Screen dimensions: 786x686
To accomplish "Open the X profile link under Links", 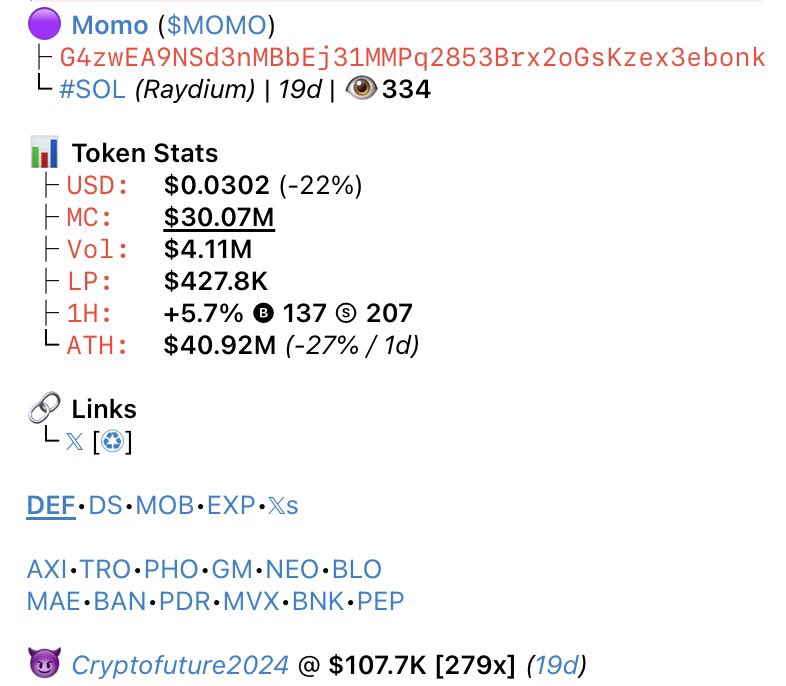I will (x=75, y=441).
